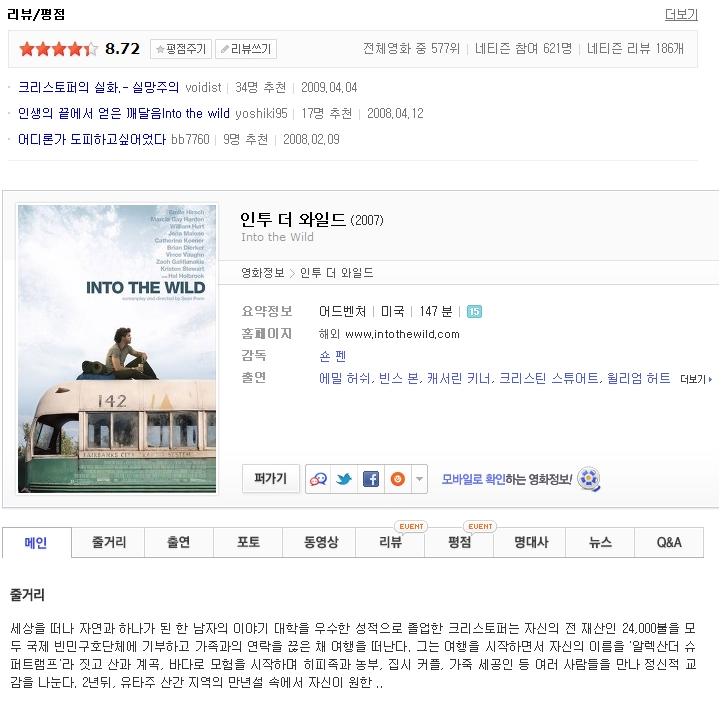
Task: Select the 명대사 tab
Action: (x=530, y=542)
